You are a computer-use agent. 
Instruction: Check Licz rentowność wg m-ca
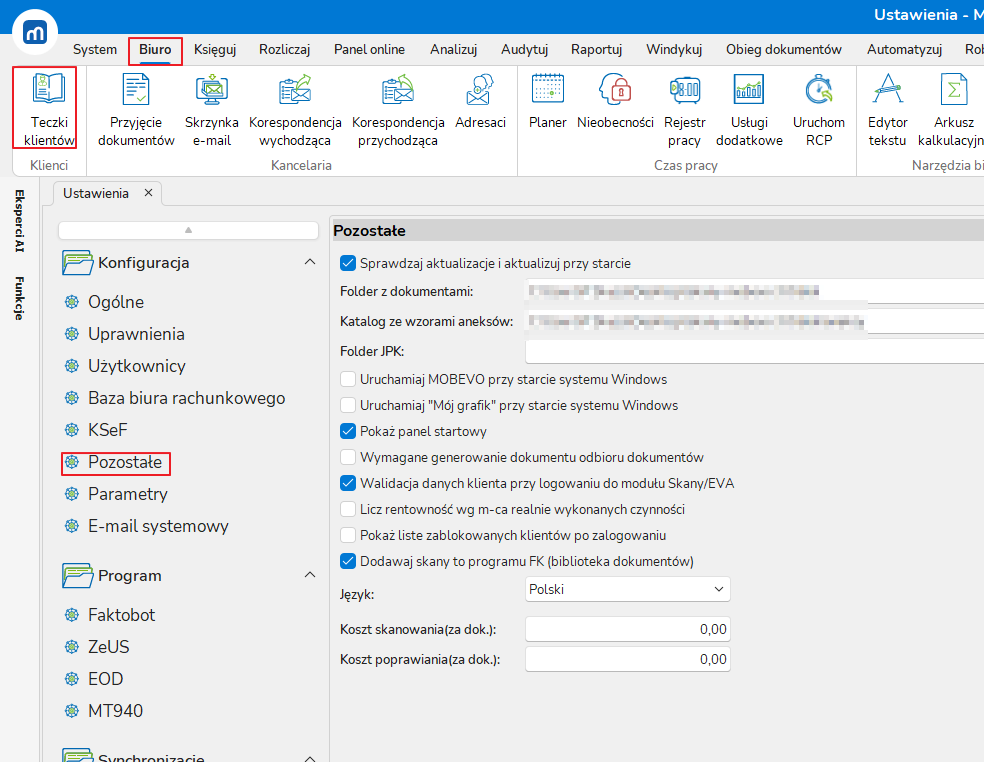tap(348, 510)
